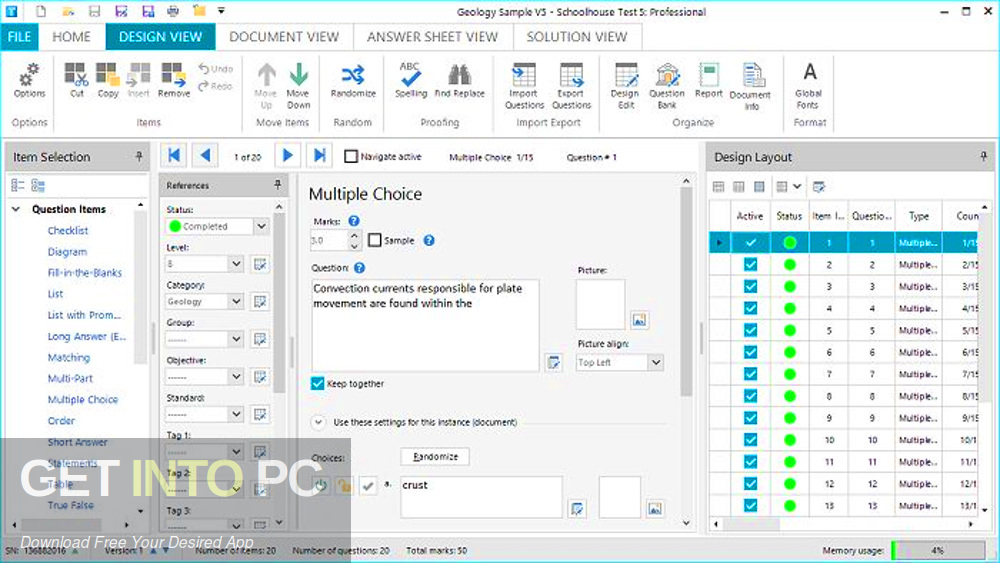Select Multiple Choice item type
Image resolution: width=1000 pixels, height=563 pixels.
pos(83,400)
